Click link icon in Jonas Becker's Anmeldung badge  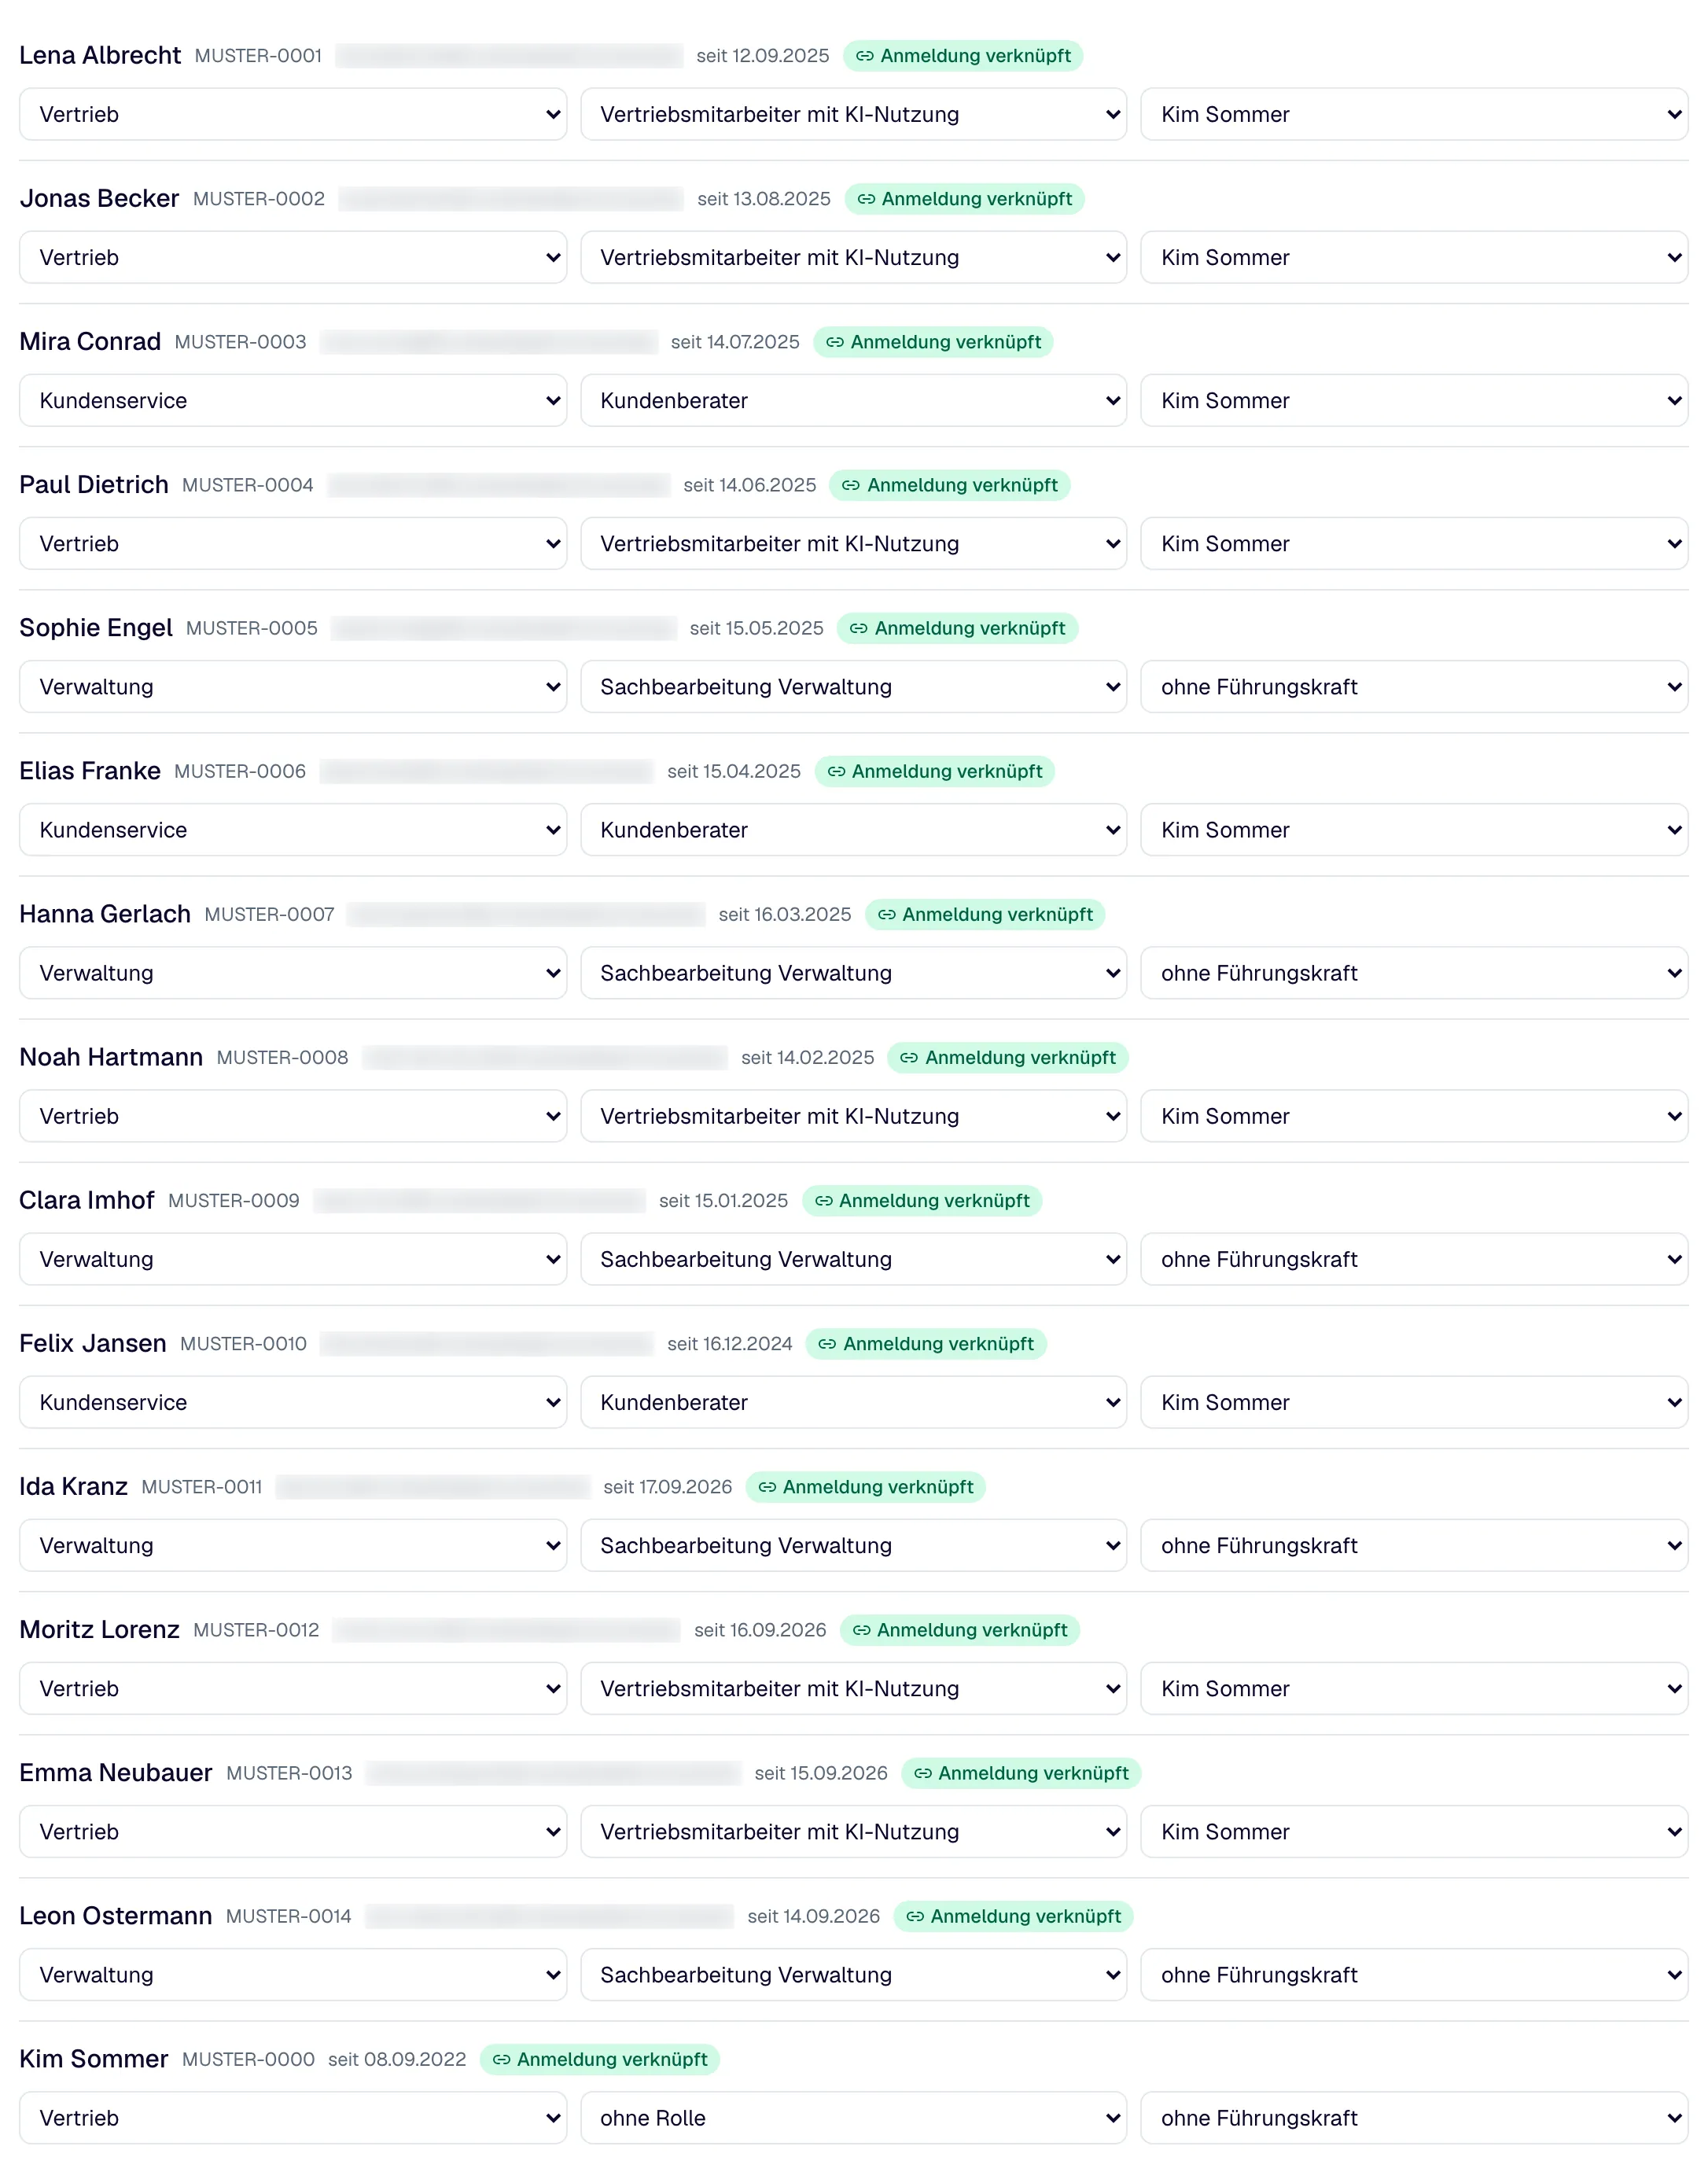click(866, 199)
